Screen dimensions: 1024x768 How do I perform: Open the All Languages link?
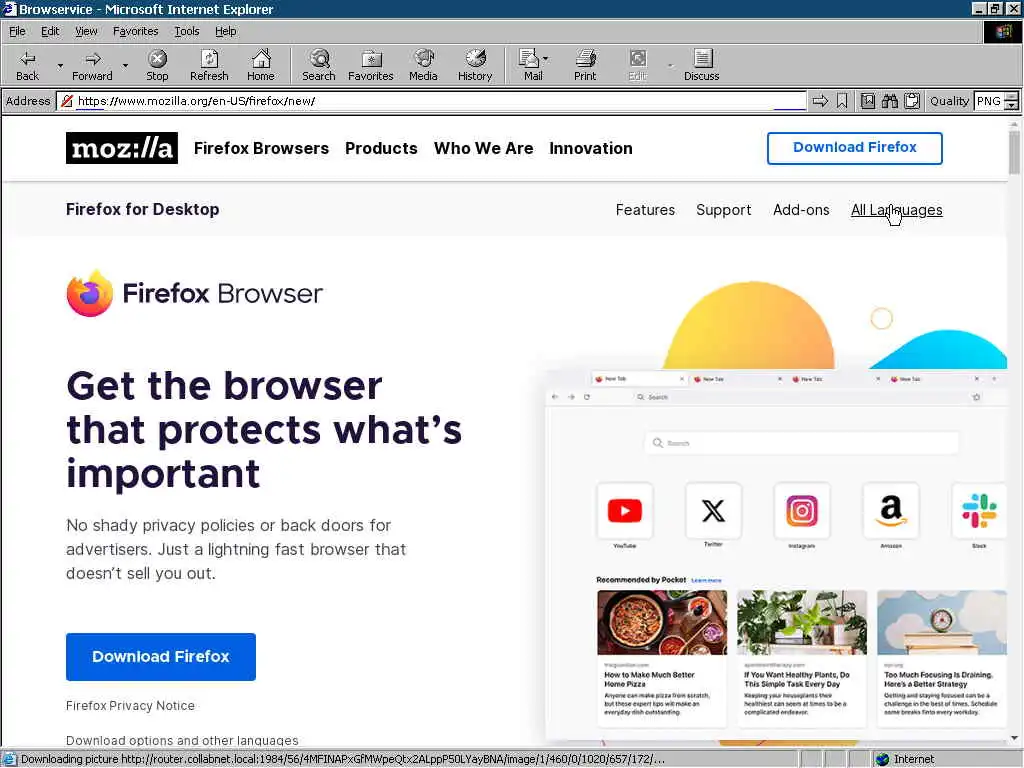[x=896, y=210]
